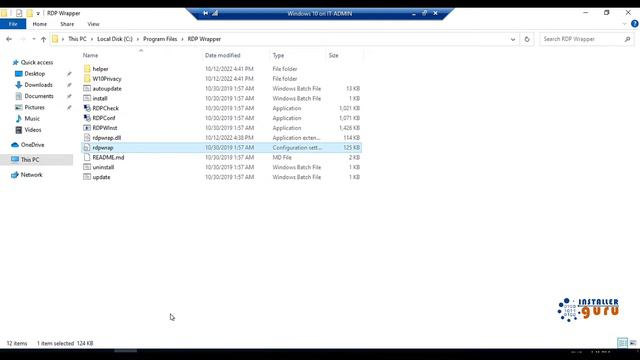Image resolution: width=640 pixels, height=360 pixels.
Task: Select the rdpwrap.dll file icon
Action: tap(87, 138)
